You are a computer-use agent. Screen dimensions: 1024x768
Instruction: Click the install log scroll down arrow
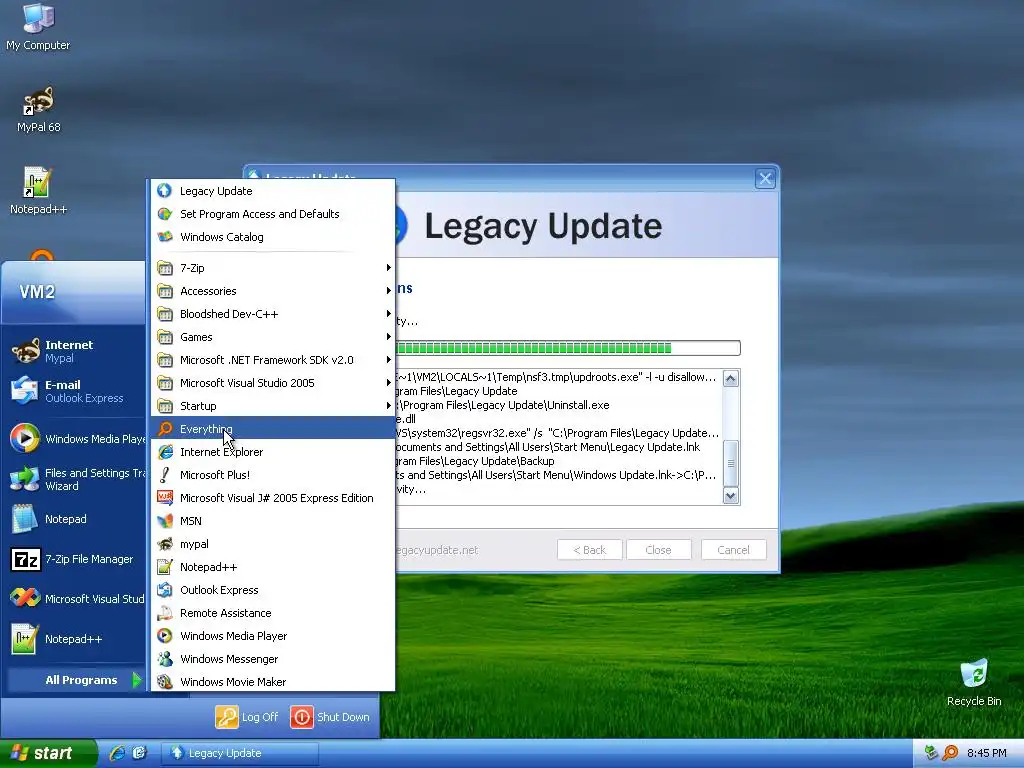point(731,496)
